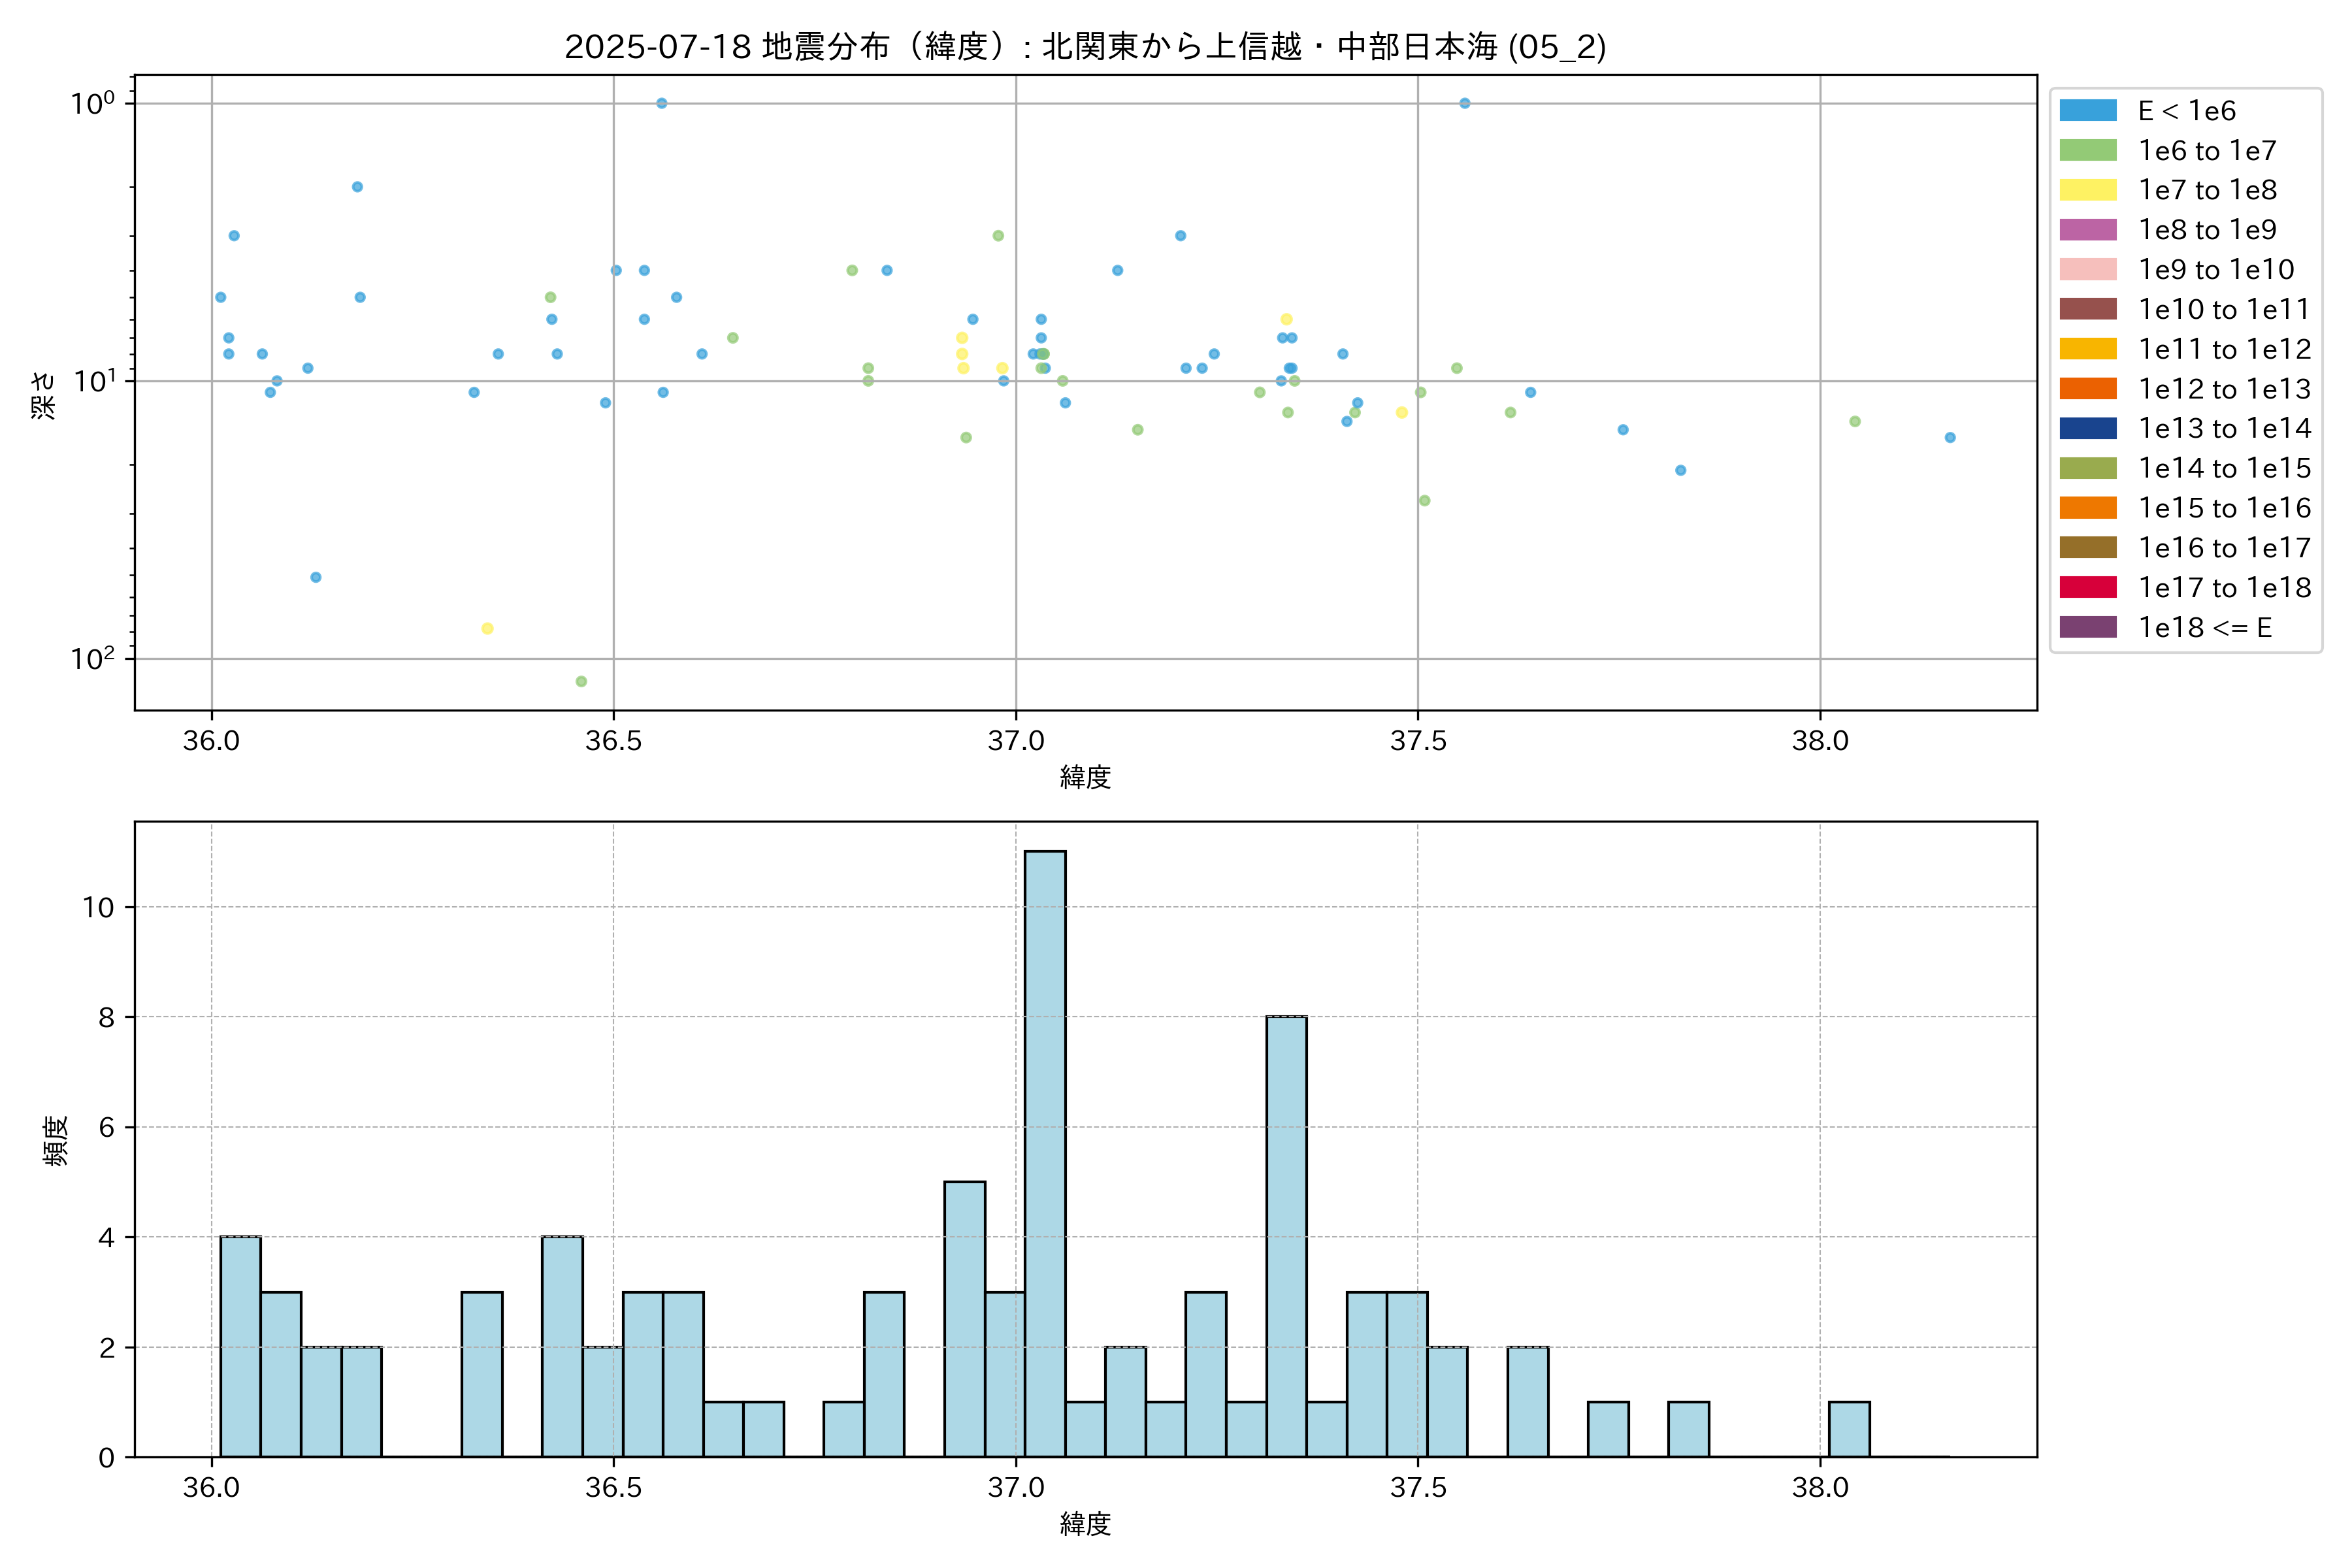Click the rightmost histogram bar near 38.0
Image resolution: width=2352 pixels, height=1568 pixels.
(1849, 1429)
